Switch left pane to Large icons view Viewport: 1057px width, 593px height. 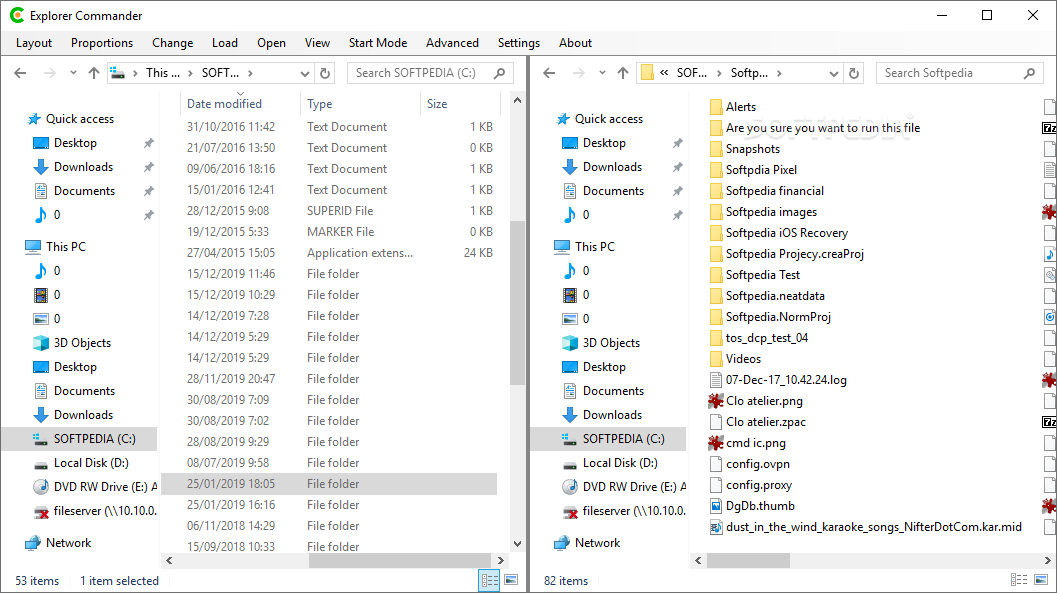click(x=512, y=580)
